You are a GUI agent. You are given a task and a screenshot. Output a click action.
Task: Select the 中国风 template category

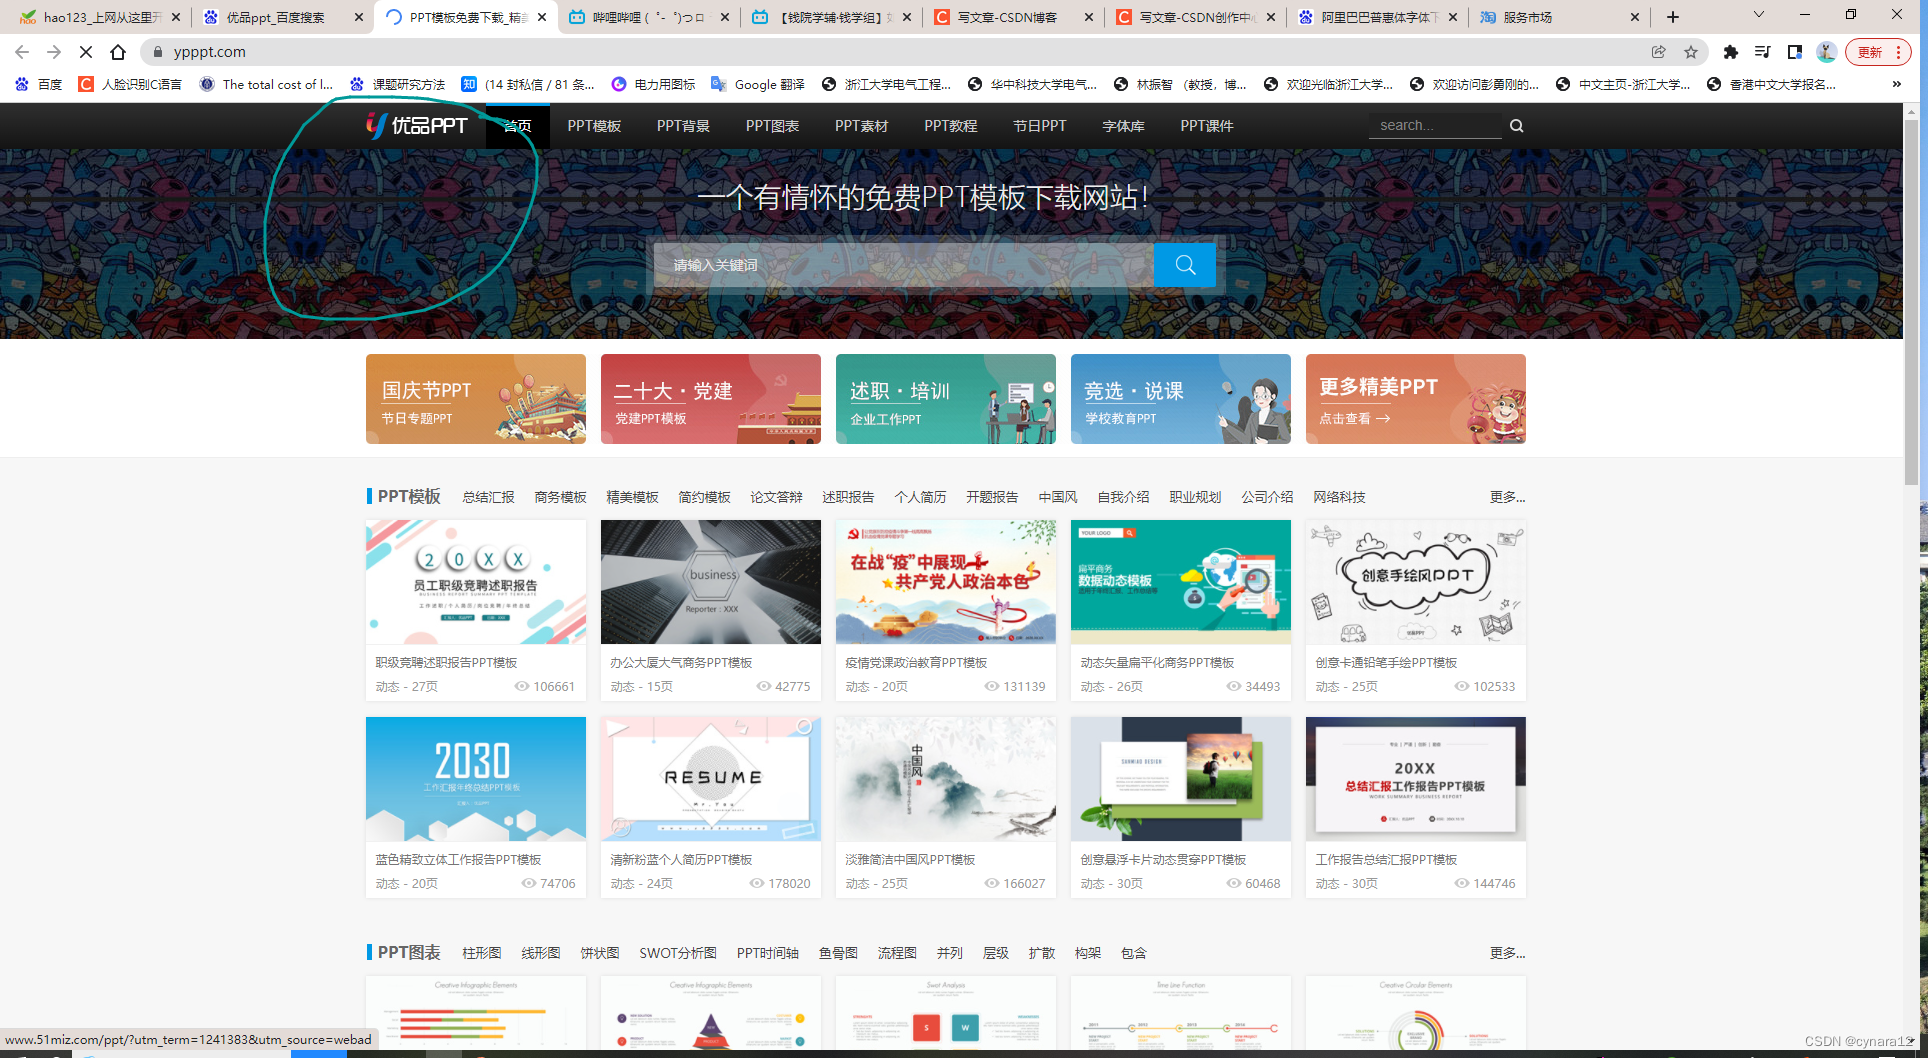click(1057, 497)
